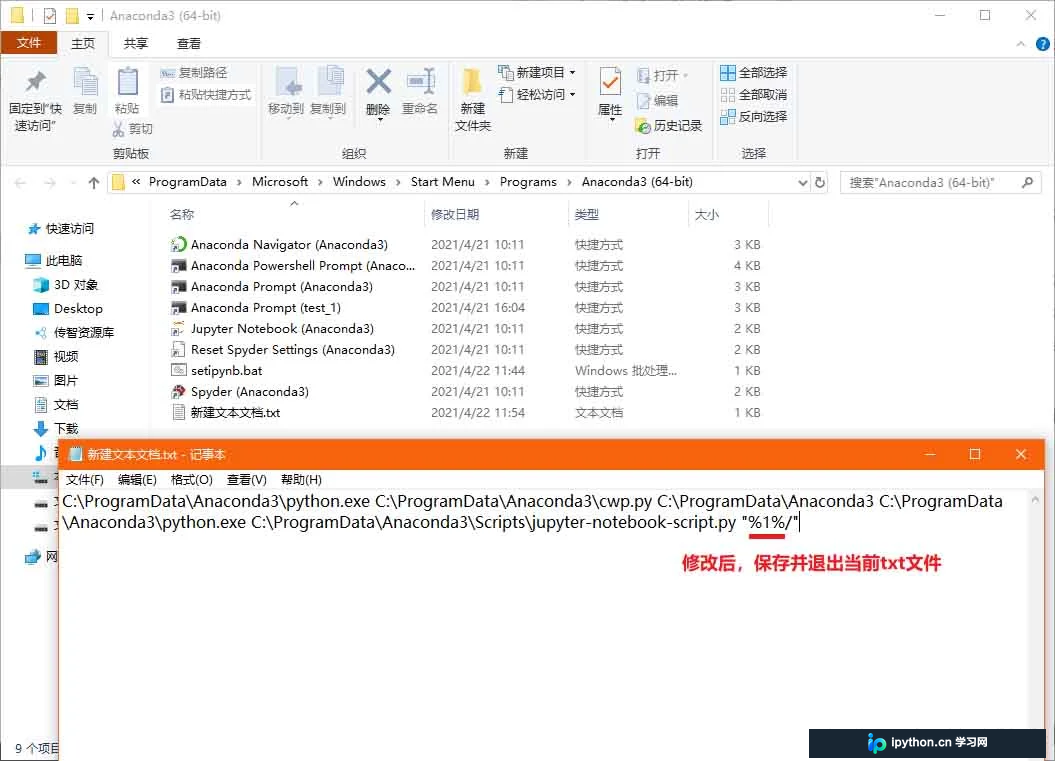Open Notepad 格式(O) menu
The width and height of the screenshot is (1055, 761).
coord(192,480)
